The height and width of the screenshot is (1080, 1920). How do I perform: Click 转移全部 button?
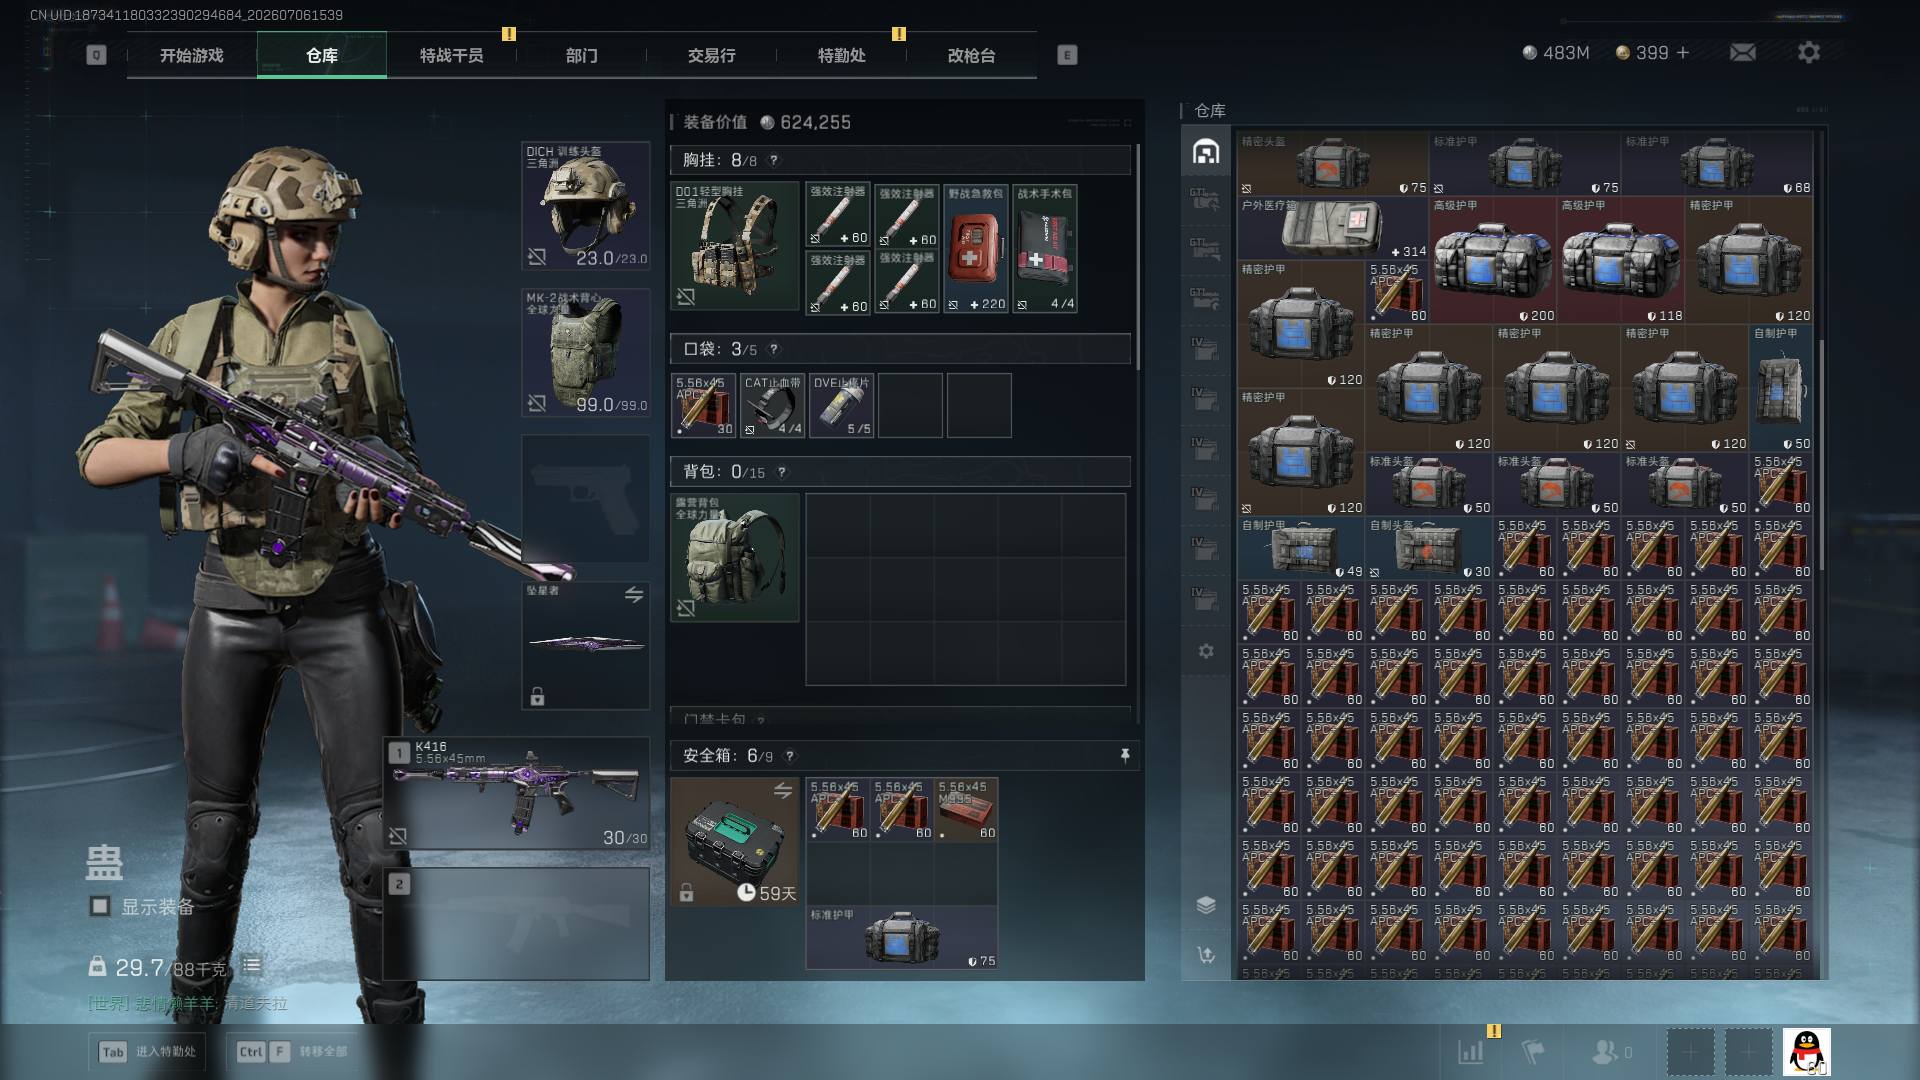point(294,1051)
